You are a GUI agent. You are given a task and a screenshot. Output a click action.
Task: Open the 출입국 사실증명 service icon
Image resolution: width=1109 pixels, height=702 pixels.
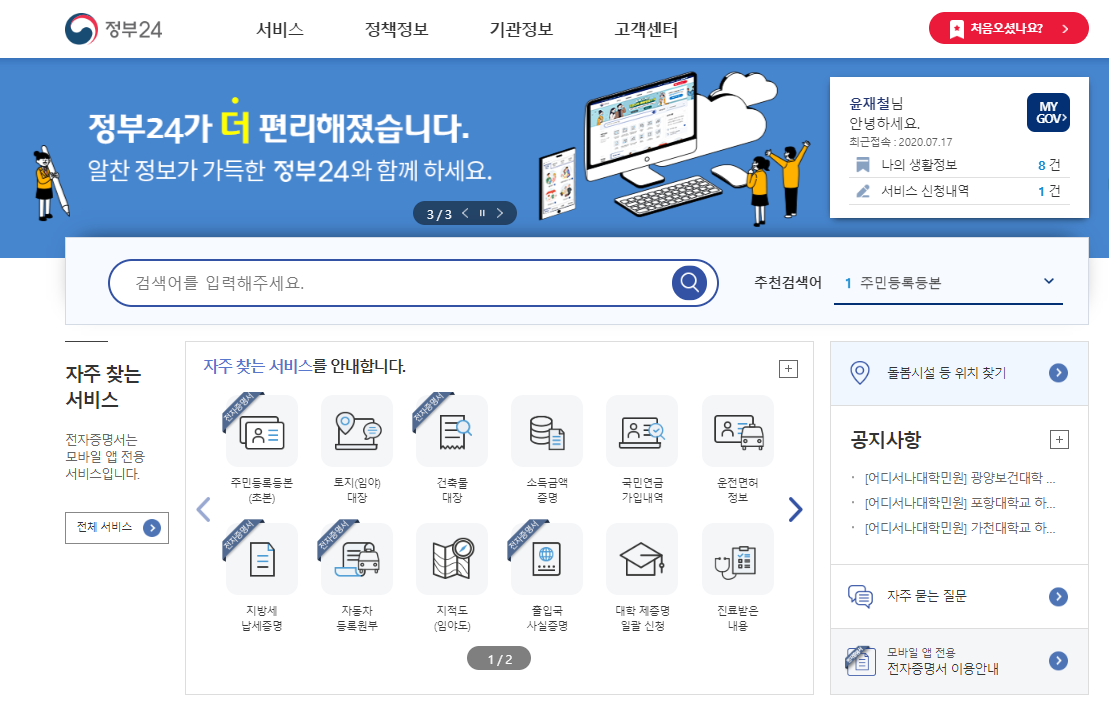tap(547, 558)
